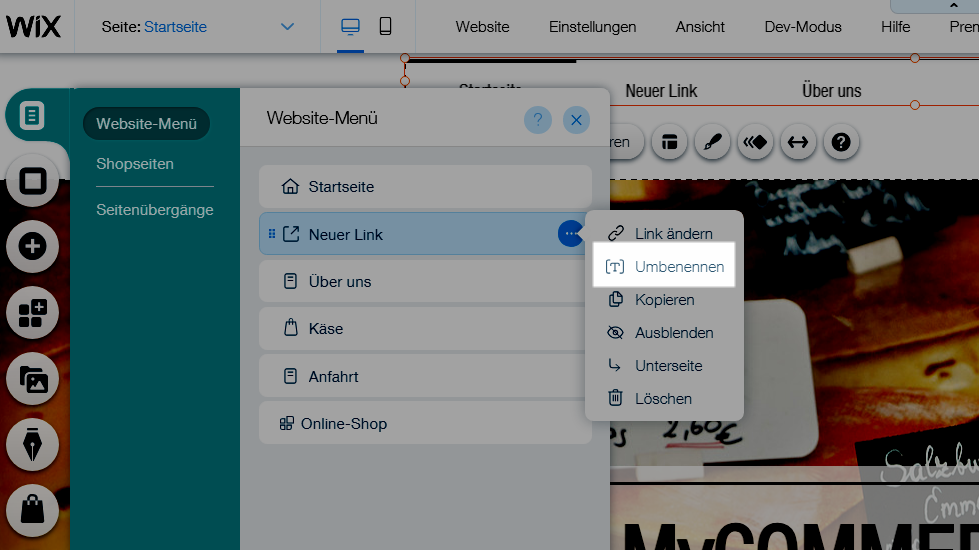This screenshot has height=550, width=979.
Task: Open Shopseiten section
Action: [135, 164]
